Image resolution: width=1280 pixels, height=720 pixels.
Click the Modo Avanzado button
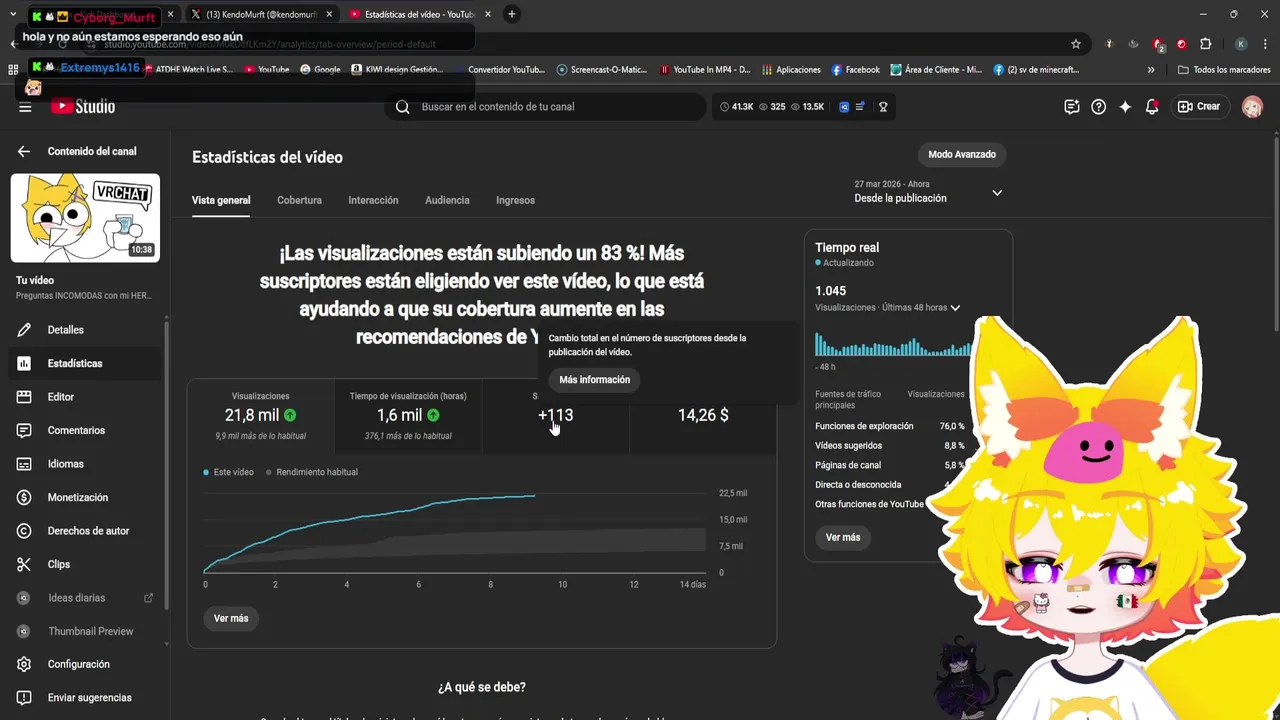tap(962, 155)
